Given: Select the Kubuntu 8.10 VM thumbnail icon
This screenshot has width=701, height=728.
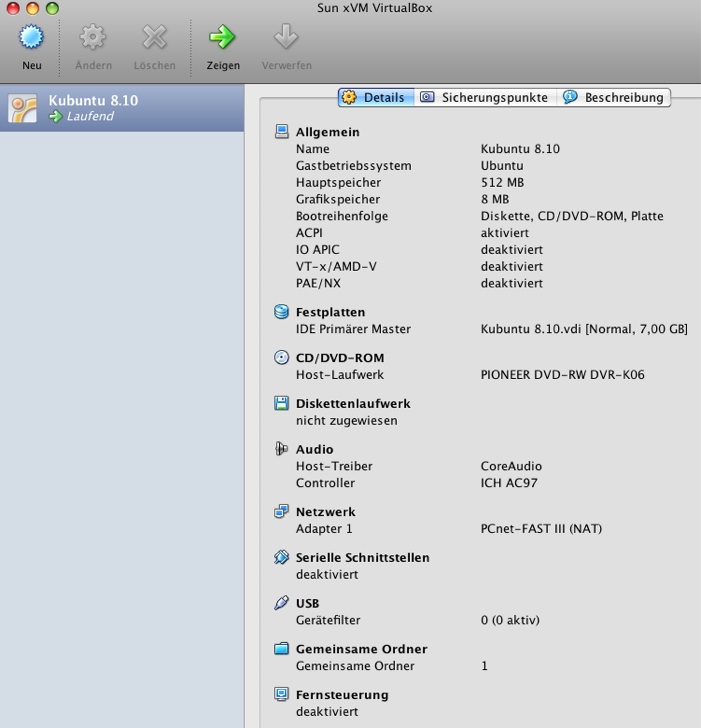Looking at the screenshot, I should [x=22, y=109].
